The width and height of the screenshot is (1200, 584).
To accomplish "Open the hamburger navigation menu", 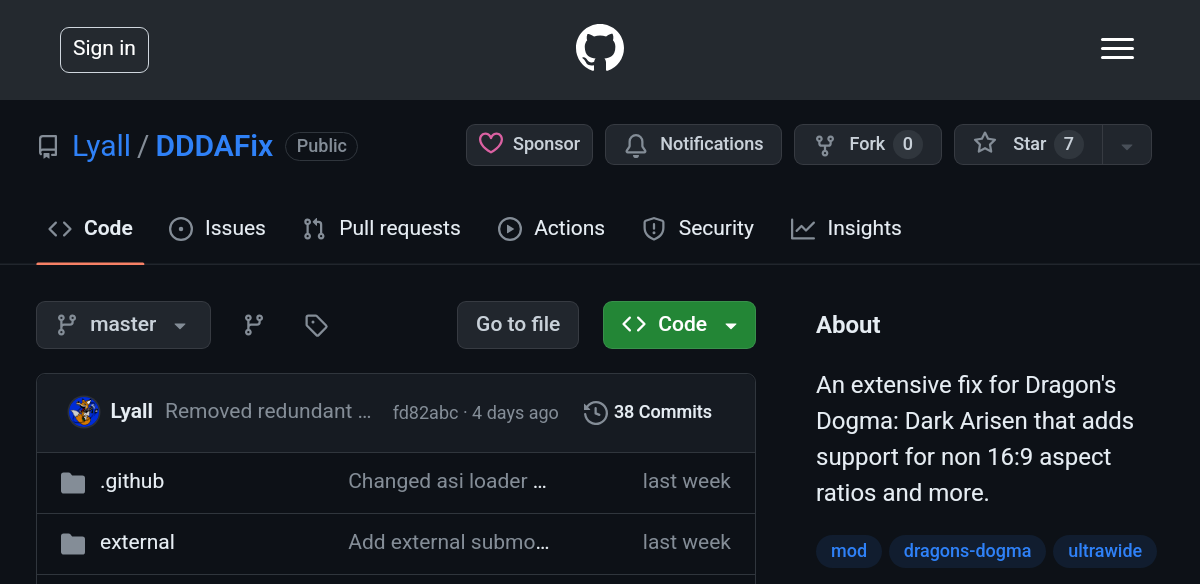I will pos(1117,48).
